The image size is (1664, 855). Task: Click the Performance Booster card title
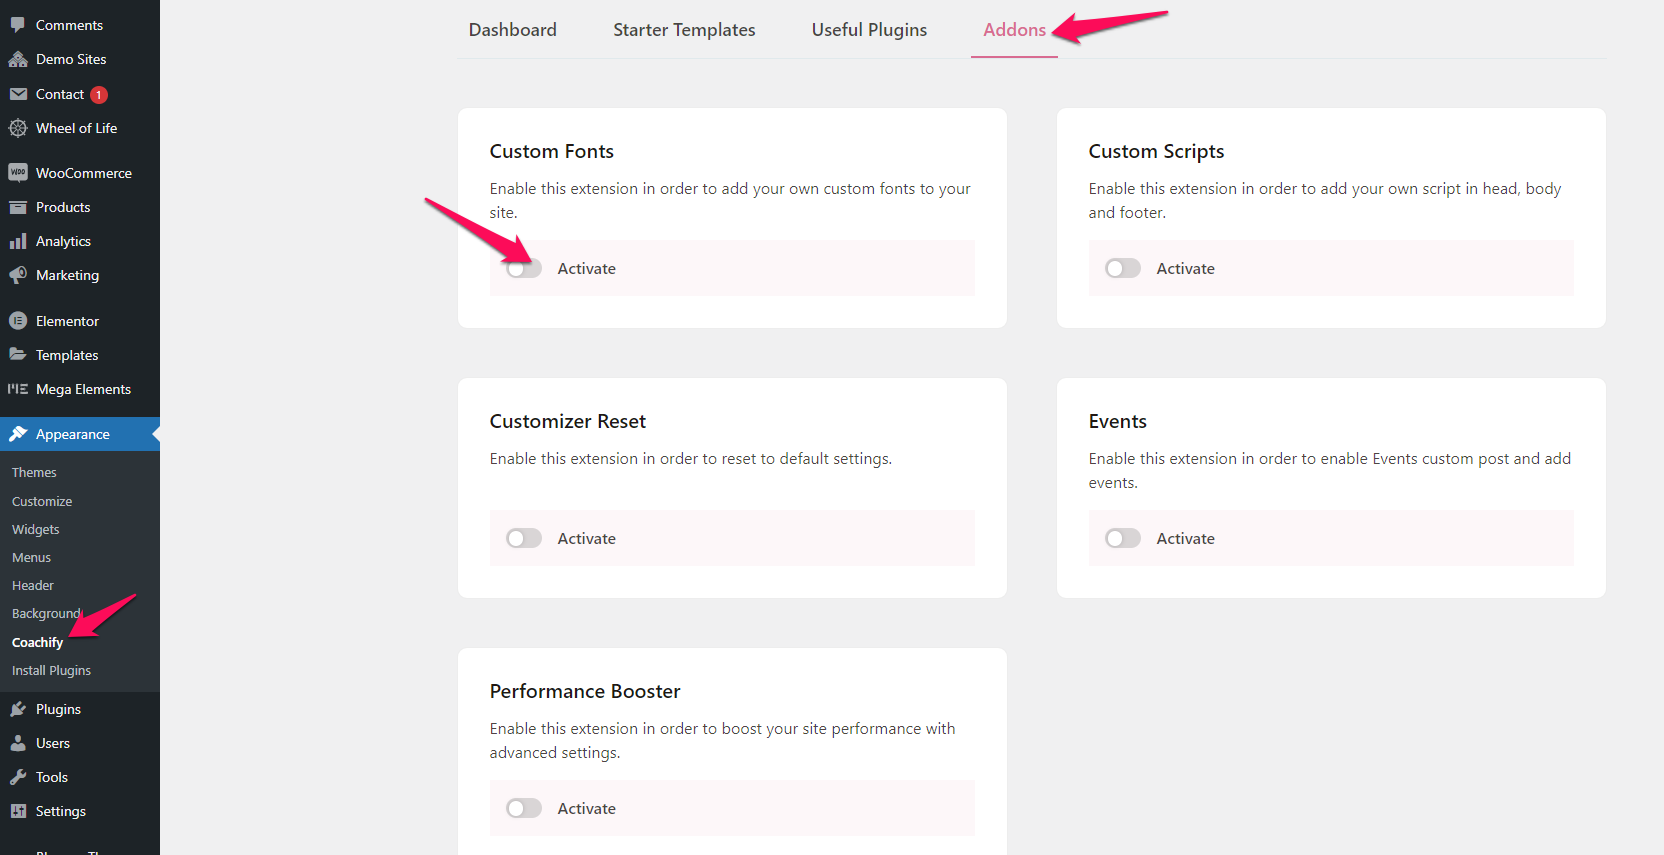tap(585, 691)
